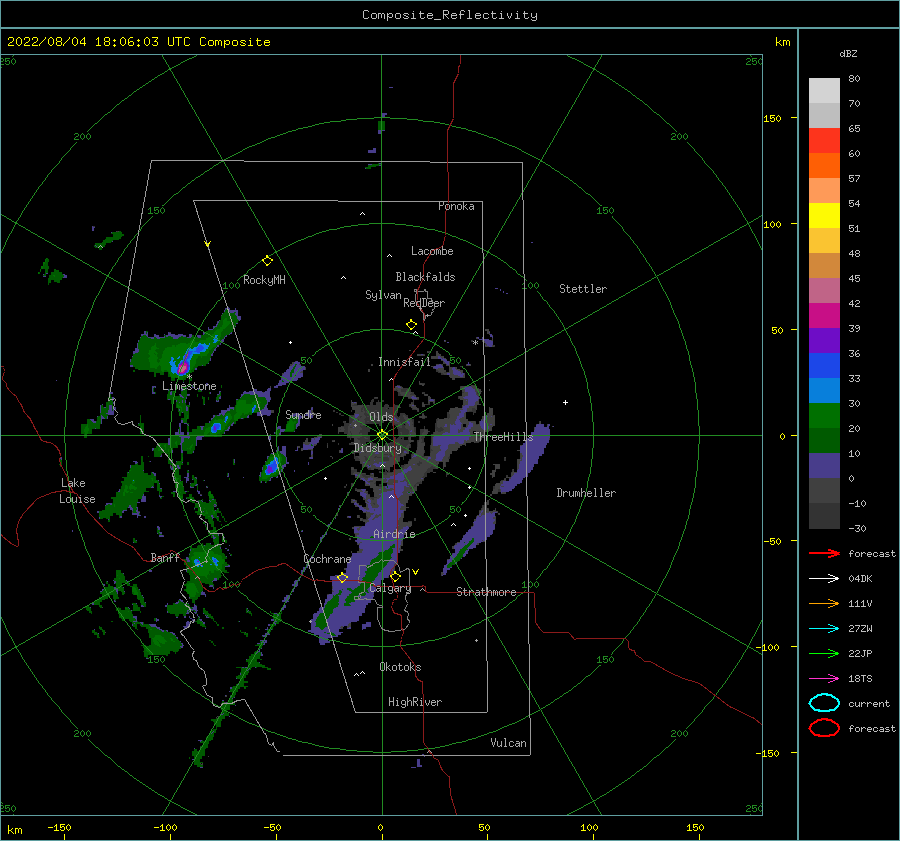The image size is (900, 841).
Task: Click the Banff label
Action: pos(165,557)
